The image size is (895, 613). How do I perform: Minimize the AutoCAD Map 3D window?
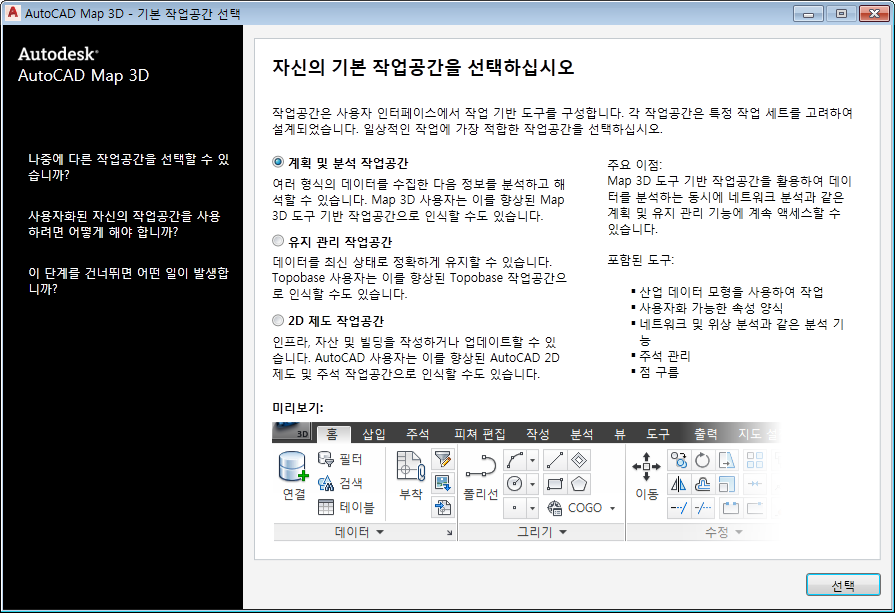point(808,14)
